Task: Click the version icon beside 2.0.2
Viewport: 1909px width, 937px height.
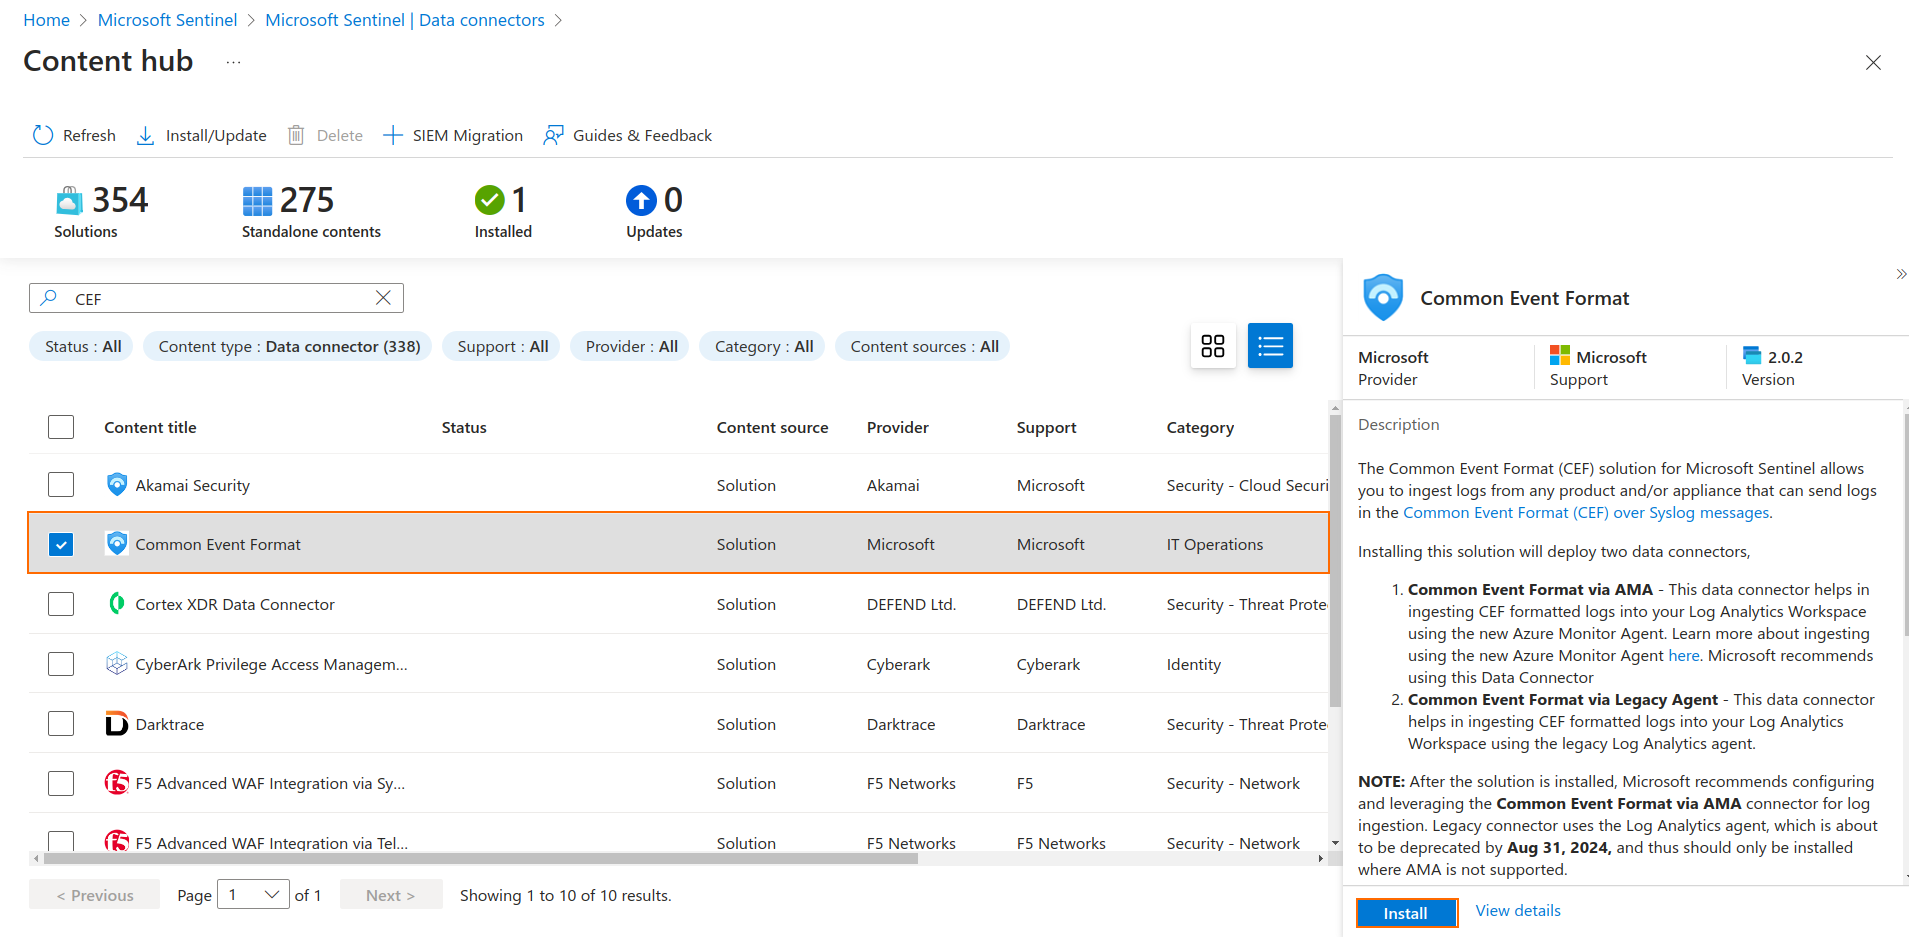Action: (x=1752, y=355)
